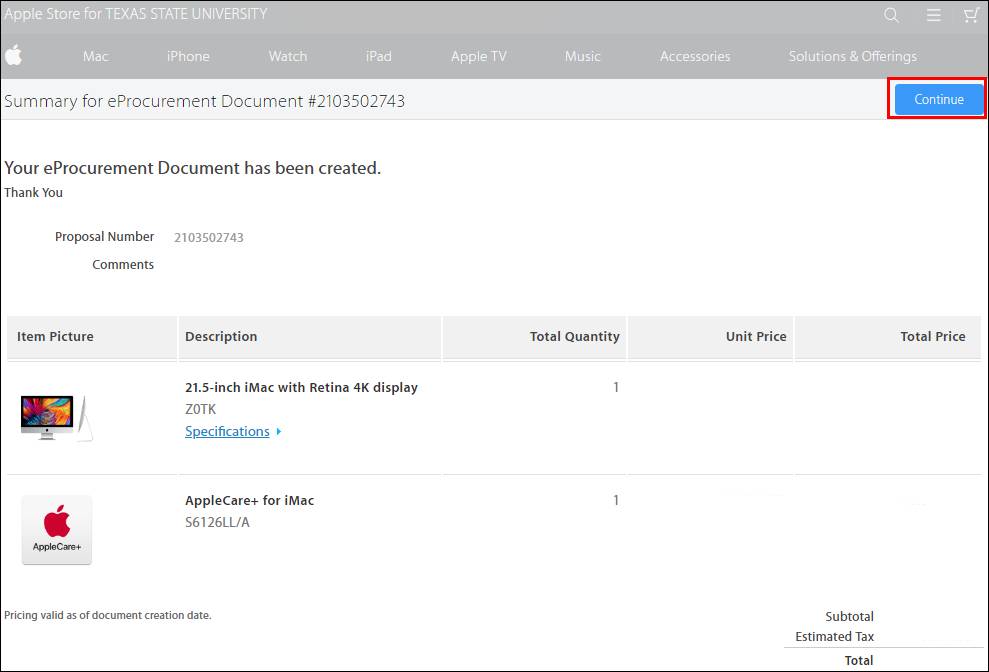989x672 pixels.
Task: Click the blue Continue button
Action: (939, 99)
